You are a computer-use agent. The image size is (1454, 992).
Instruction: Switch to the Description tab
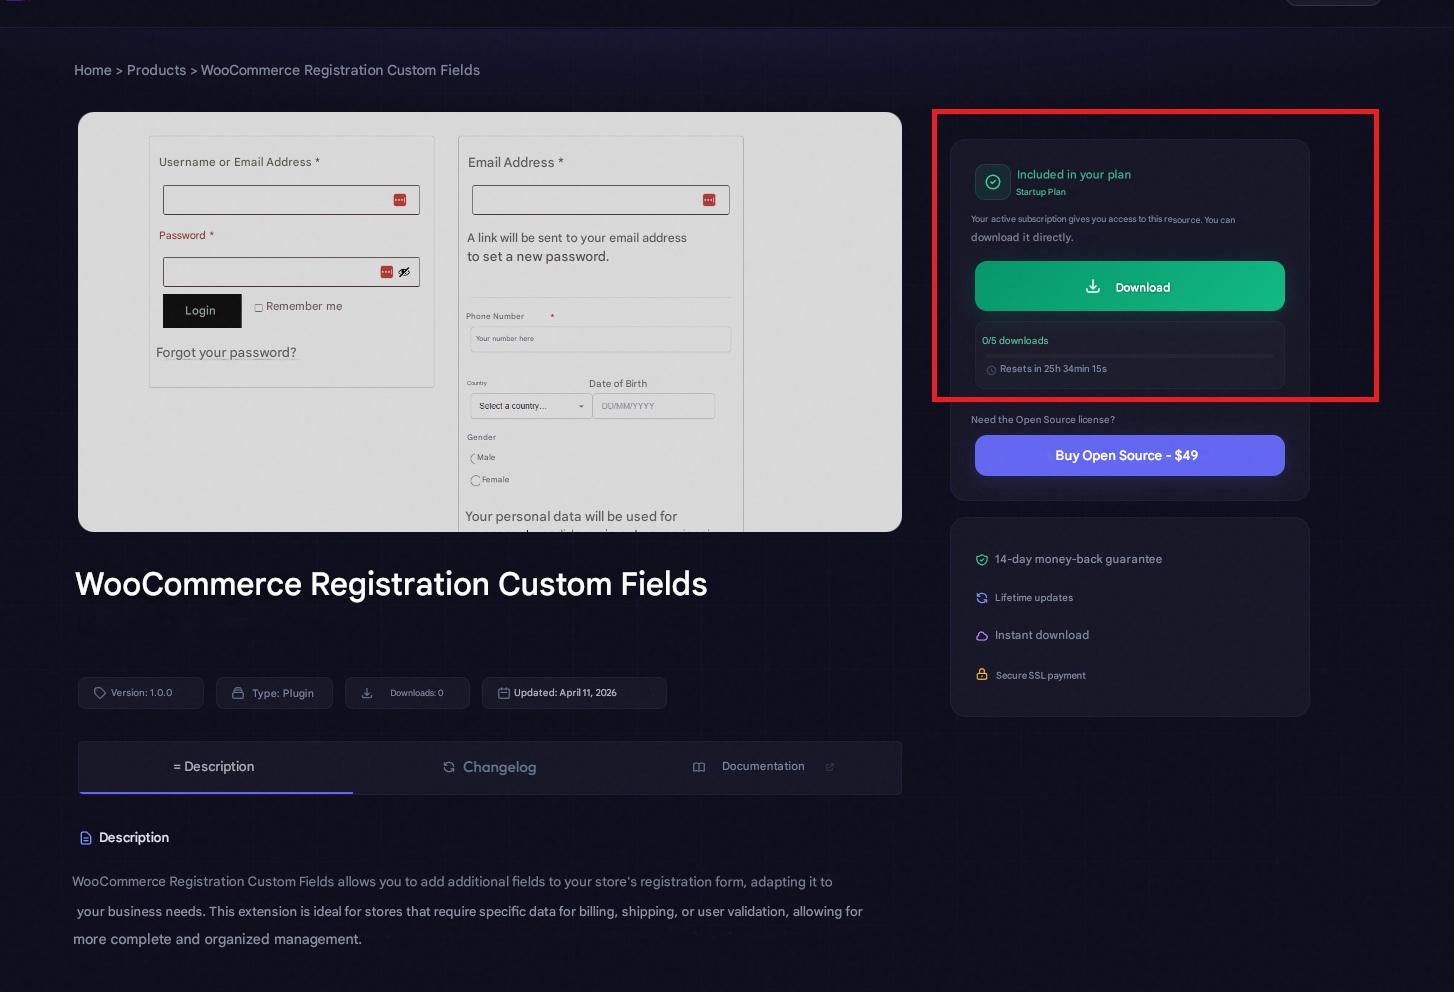(x=215, y=767)
